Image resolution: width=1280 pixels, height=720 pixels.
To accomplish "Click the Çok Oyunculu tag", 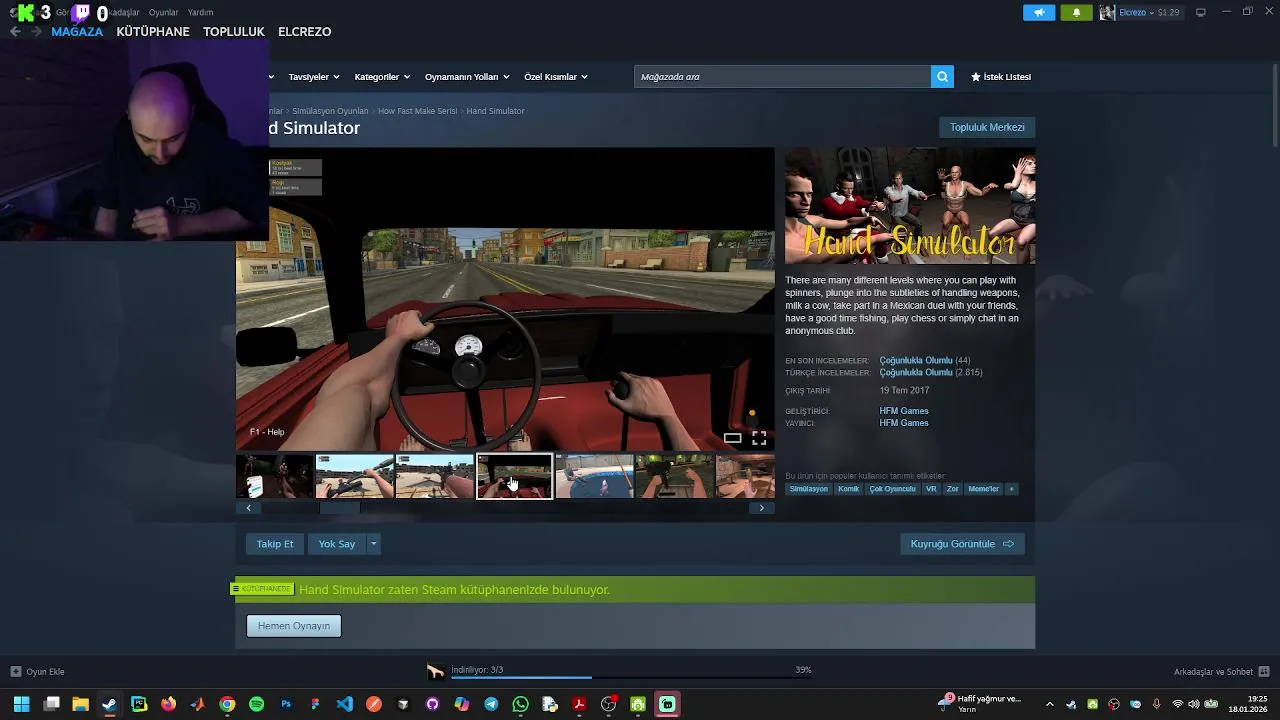I will 892,489.
